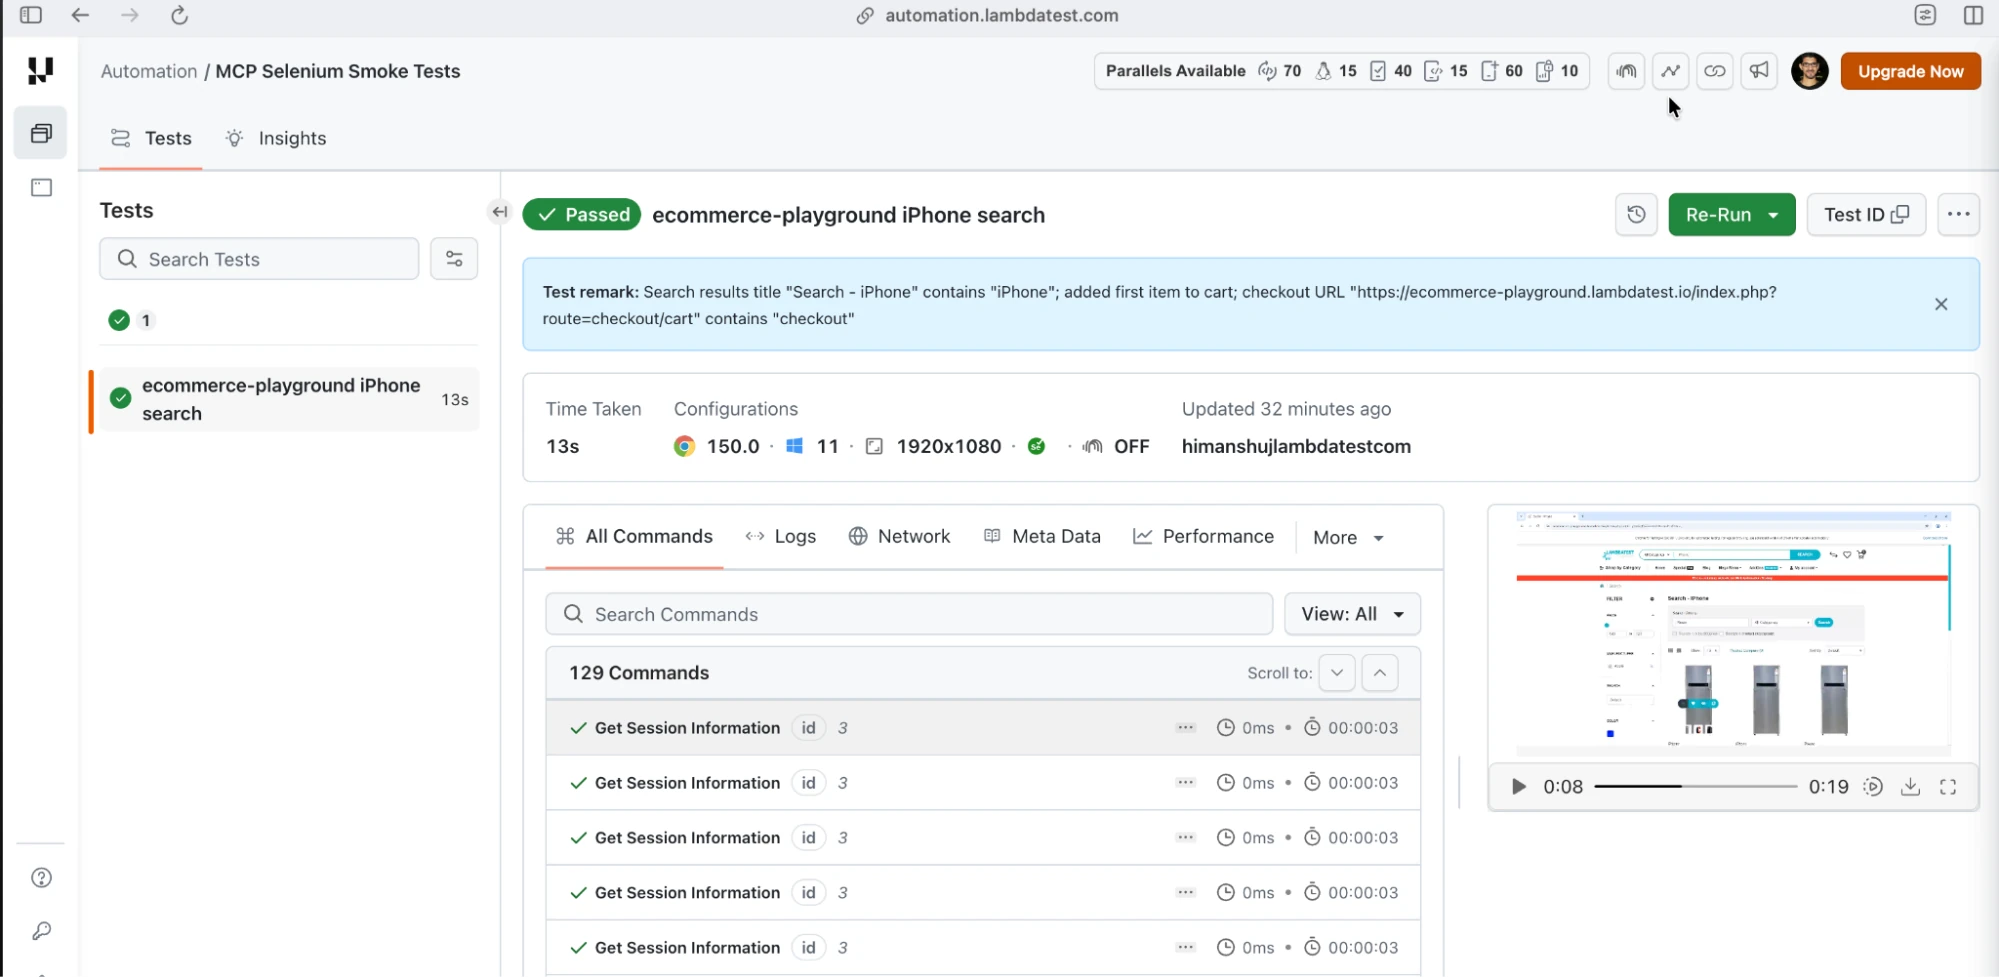Click the LambdaTest logo icon
Image resolution: width=1999 pixels, height=978 pixels.
tap(40, 71)
